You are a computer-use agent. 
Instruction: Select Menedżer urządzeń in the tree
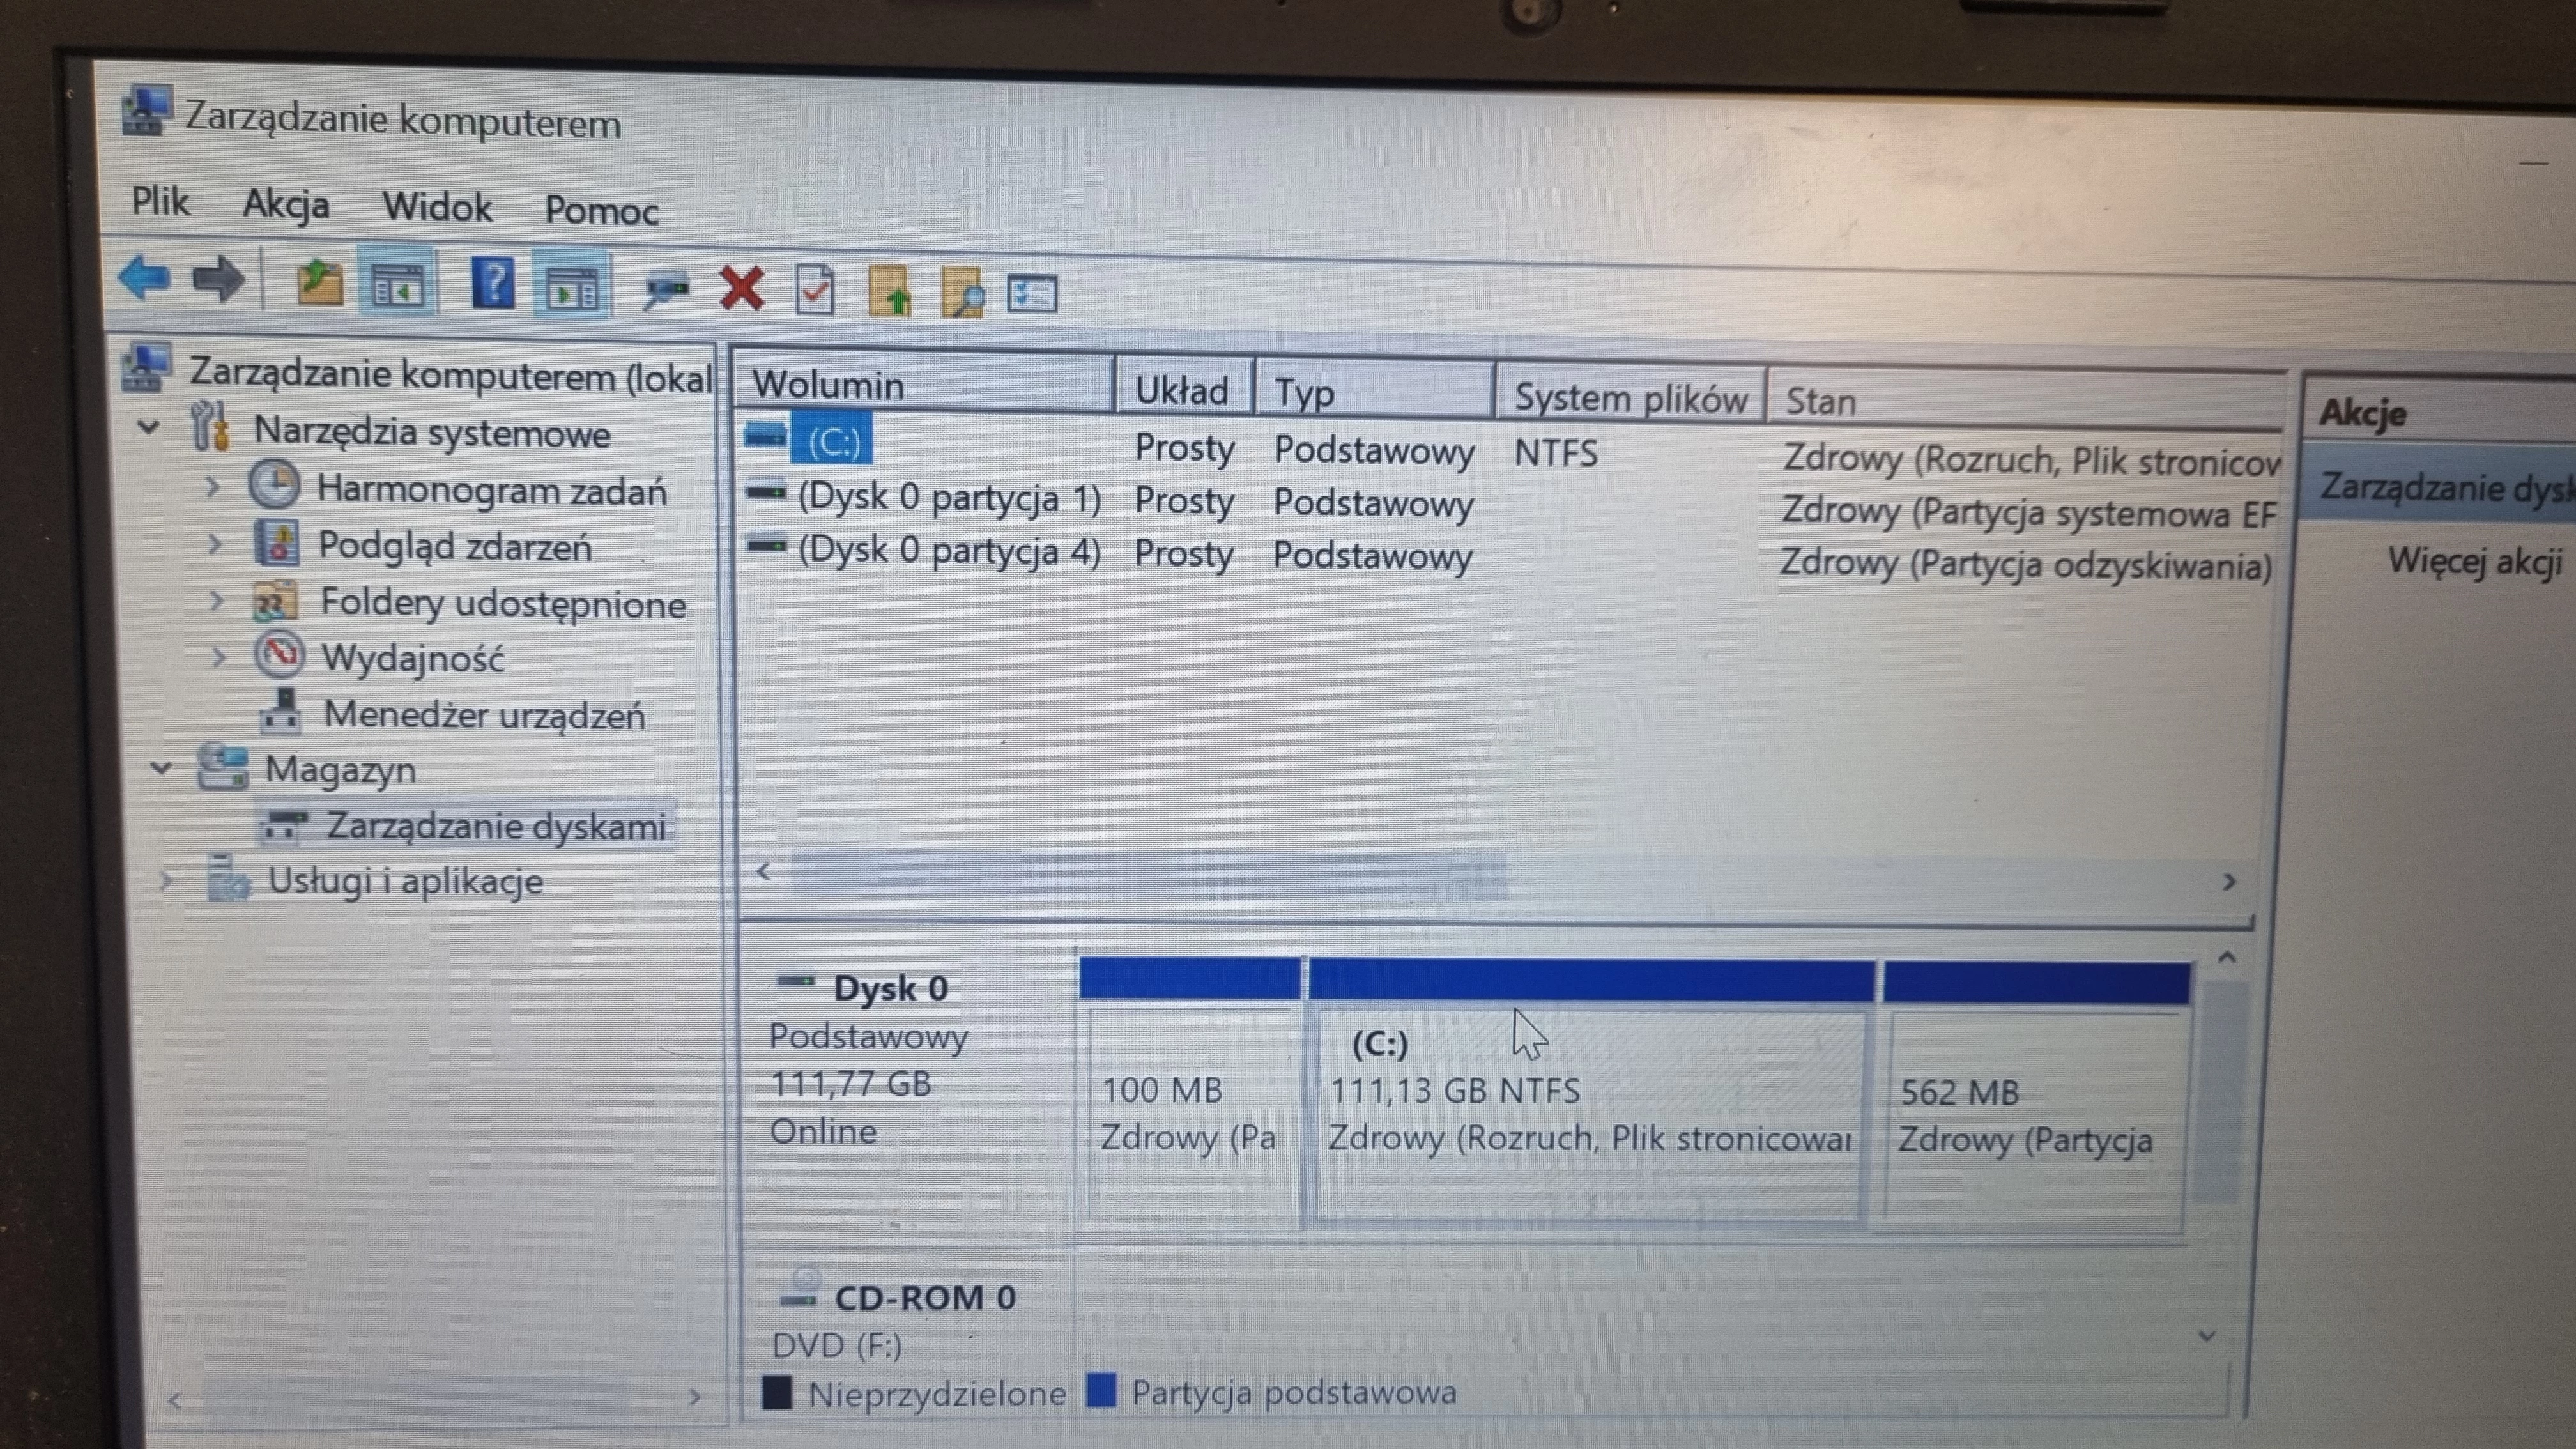click(x=484, y=715)
